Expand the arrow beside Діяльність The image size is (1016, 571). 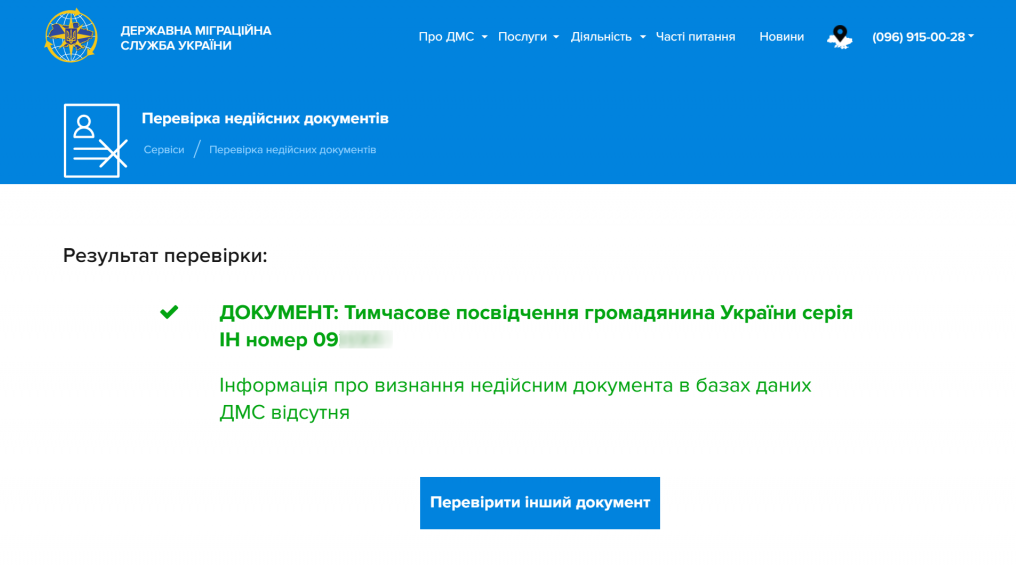643,37
